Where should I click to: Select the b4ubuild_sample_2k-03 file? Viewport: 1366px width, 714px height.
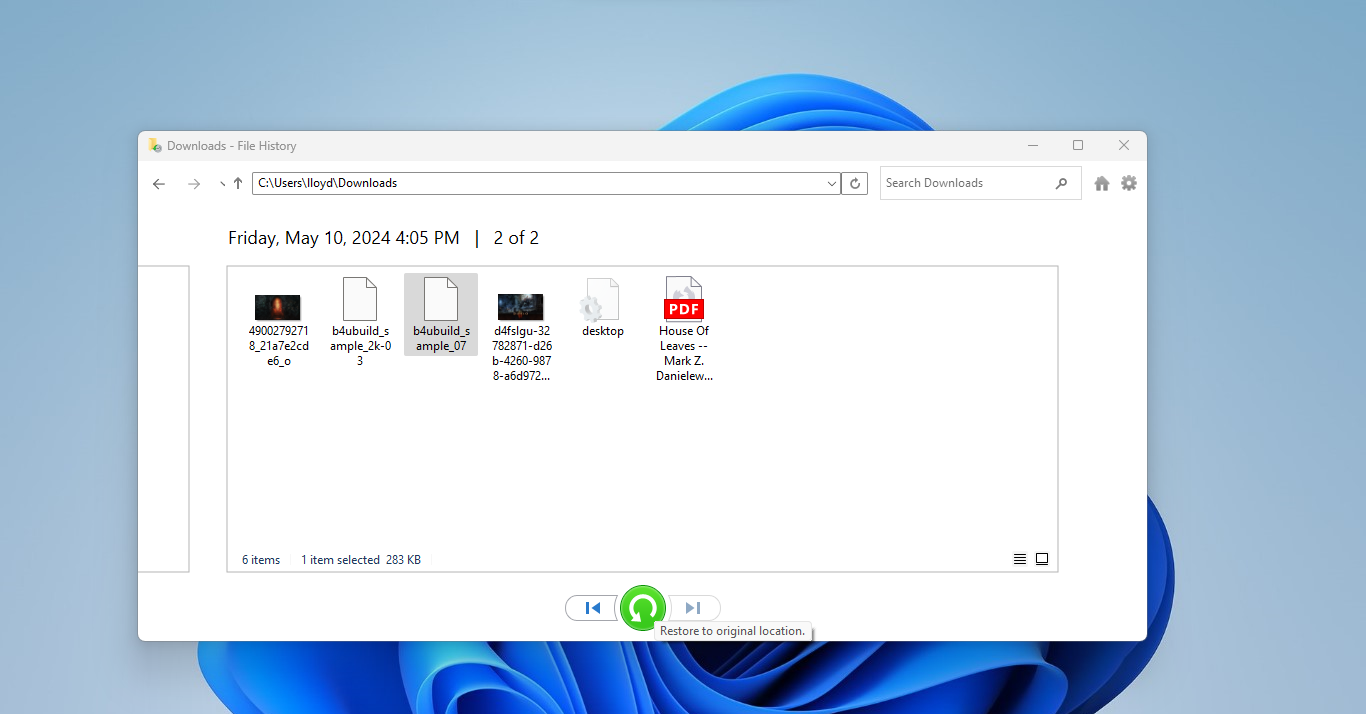point(360,322)
